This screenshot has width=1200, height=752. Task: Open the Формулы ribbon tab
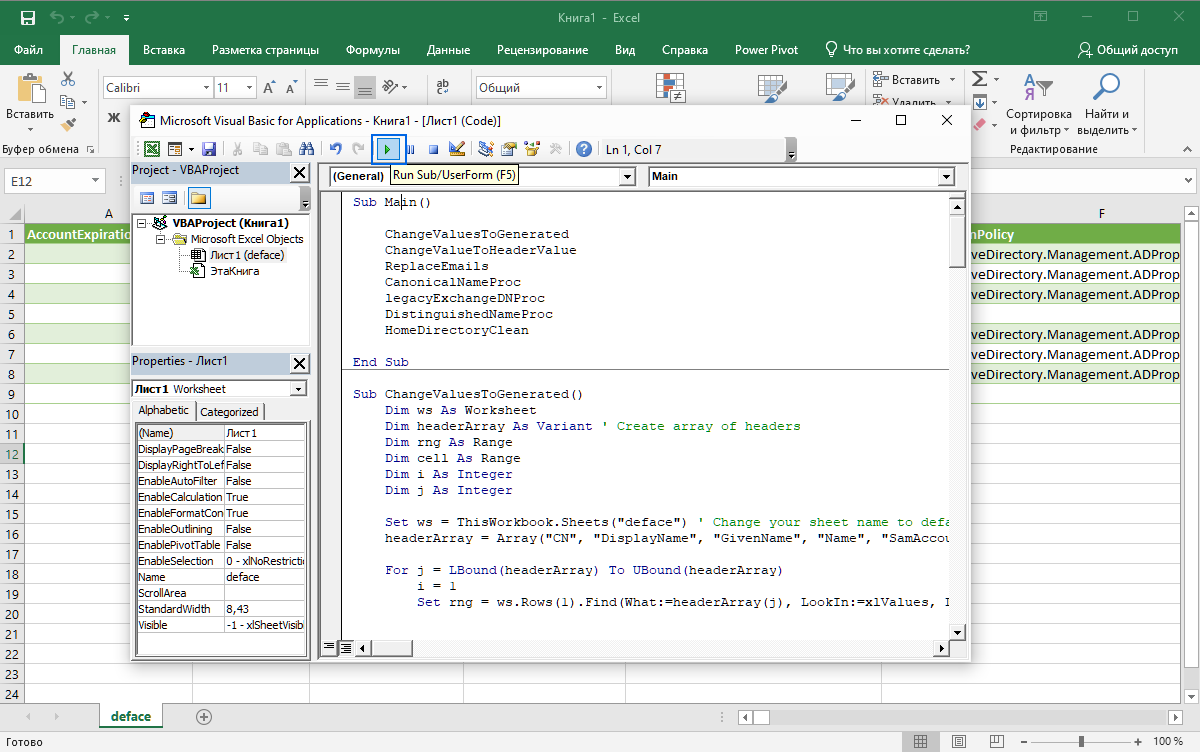pos(372,50)
